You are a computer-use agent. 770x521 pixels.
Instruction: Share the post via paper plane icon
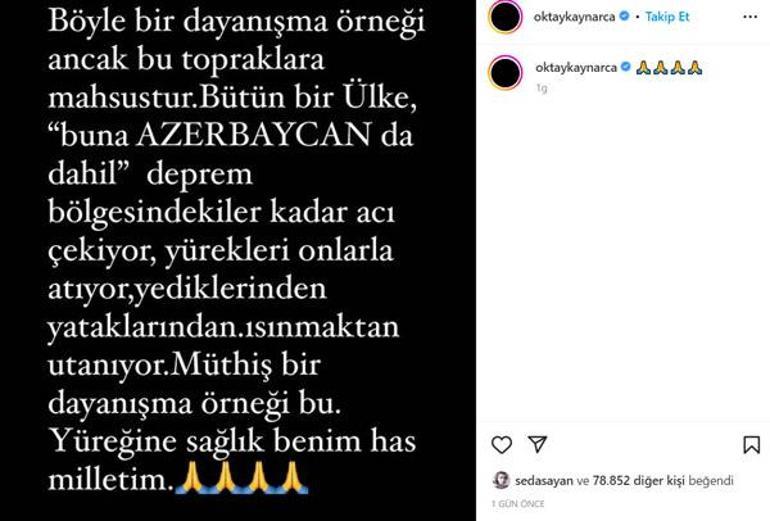point(537,444)
